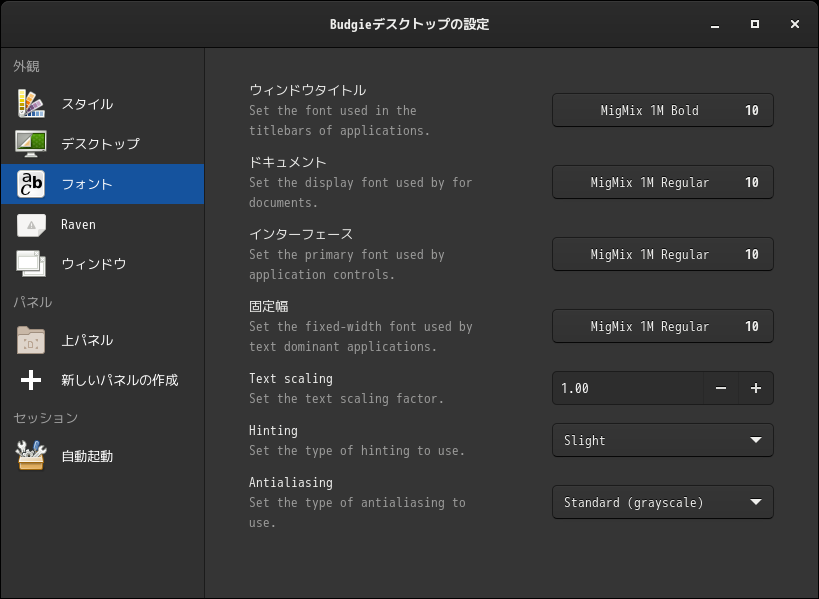Click the ウィンドウ stacked windows icon
The width and height of the screenshot is (819, 599).
[31, 264]
